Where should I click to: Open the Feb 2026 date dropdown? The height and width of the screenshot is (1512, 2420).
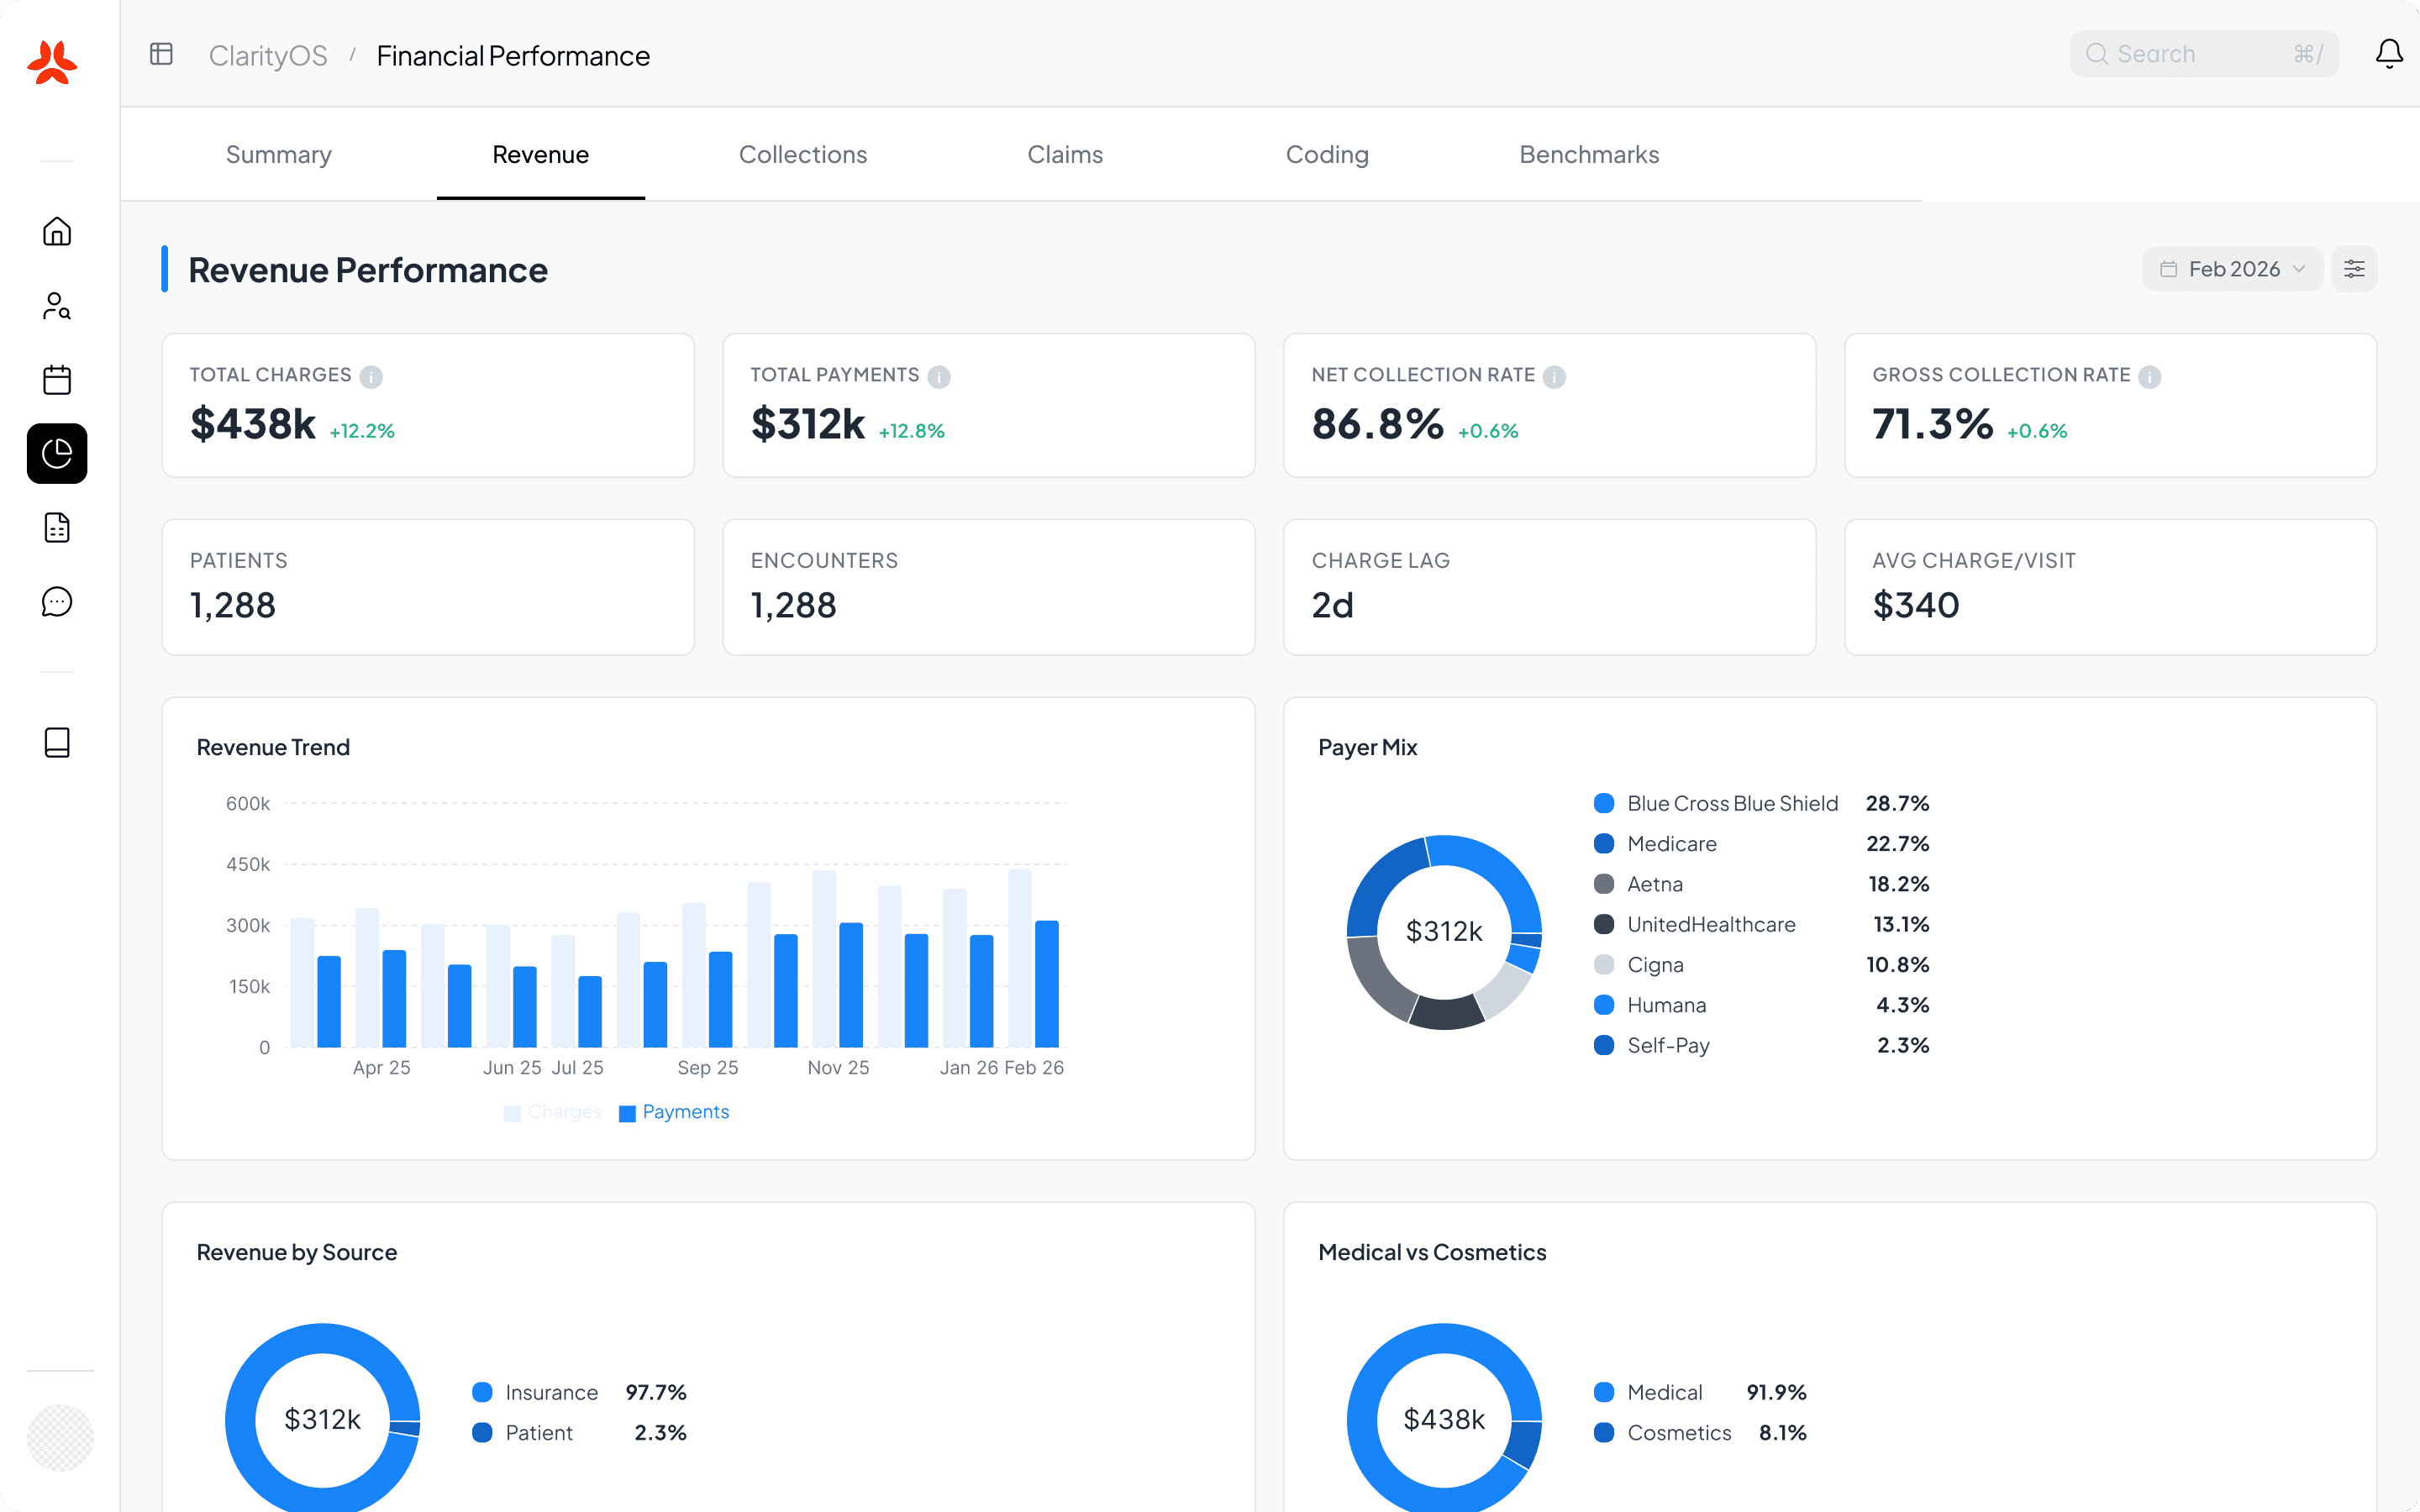pyautogui.click(x=2232, y=268)
